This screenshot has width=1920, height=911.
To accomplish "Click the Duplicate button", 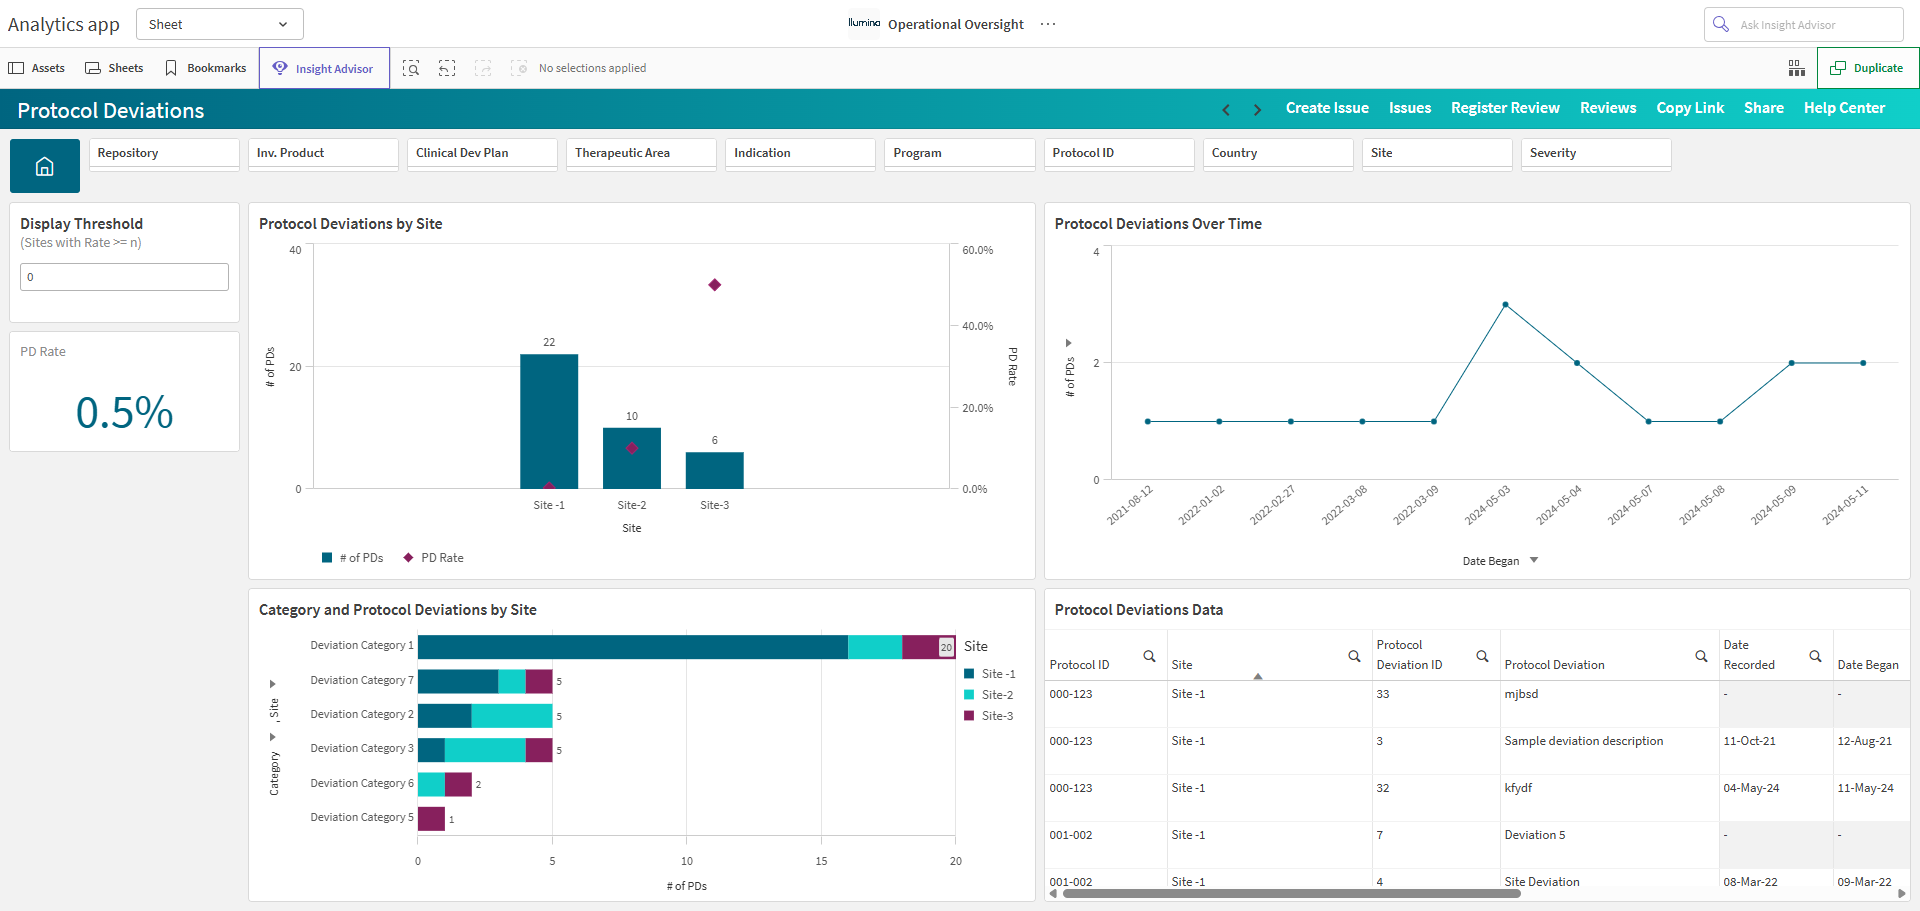I will tap(1867, 68).
